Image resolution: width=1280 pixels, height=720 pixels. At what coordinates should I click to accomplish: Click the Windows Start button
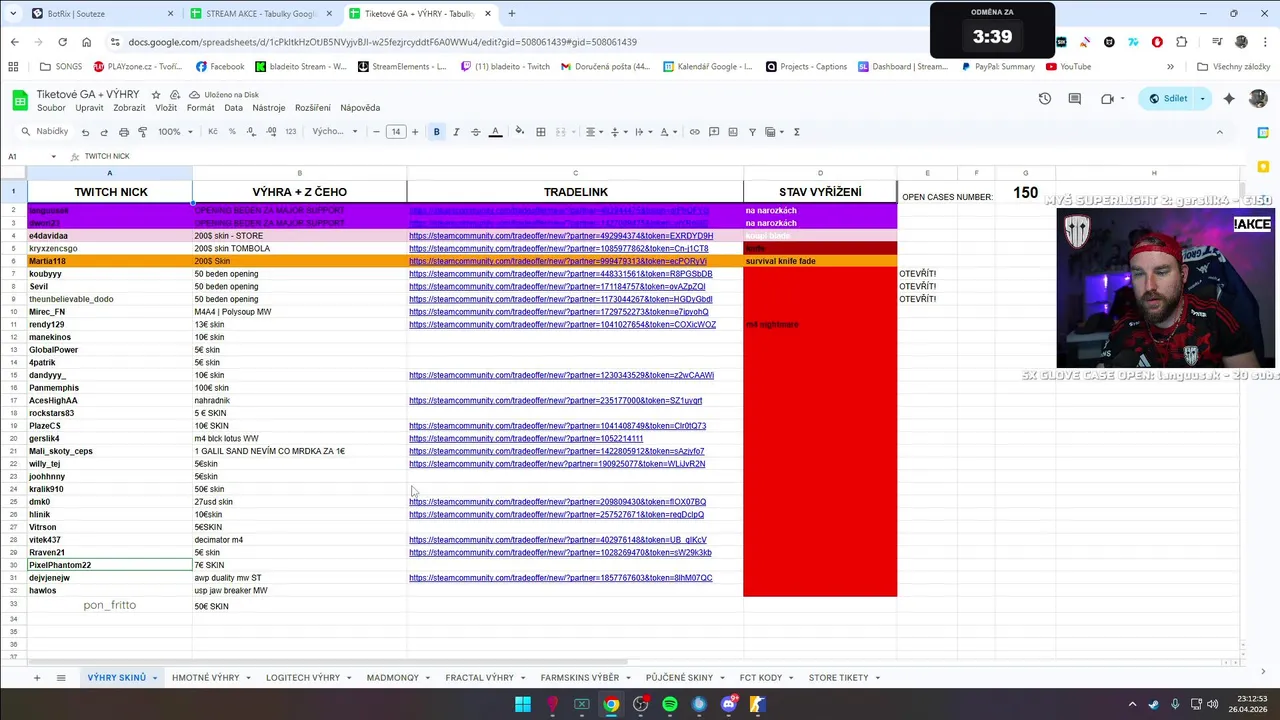point(523,704)
